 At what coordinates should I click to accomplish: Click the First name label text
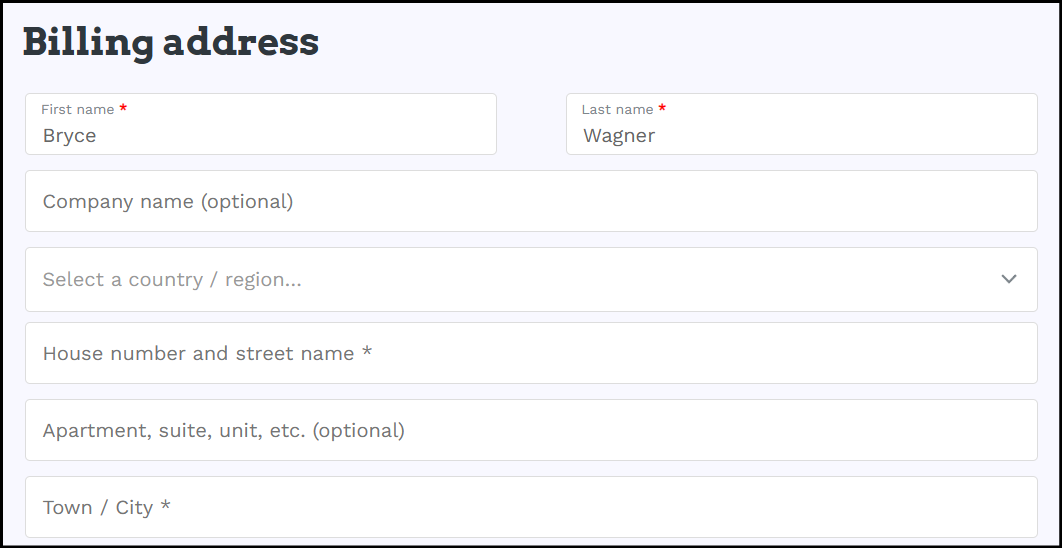point(77,109)
